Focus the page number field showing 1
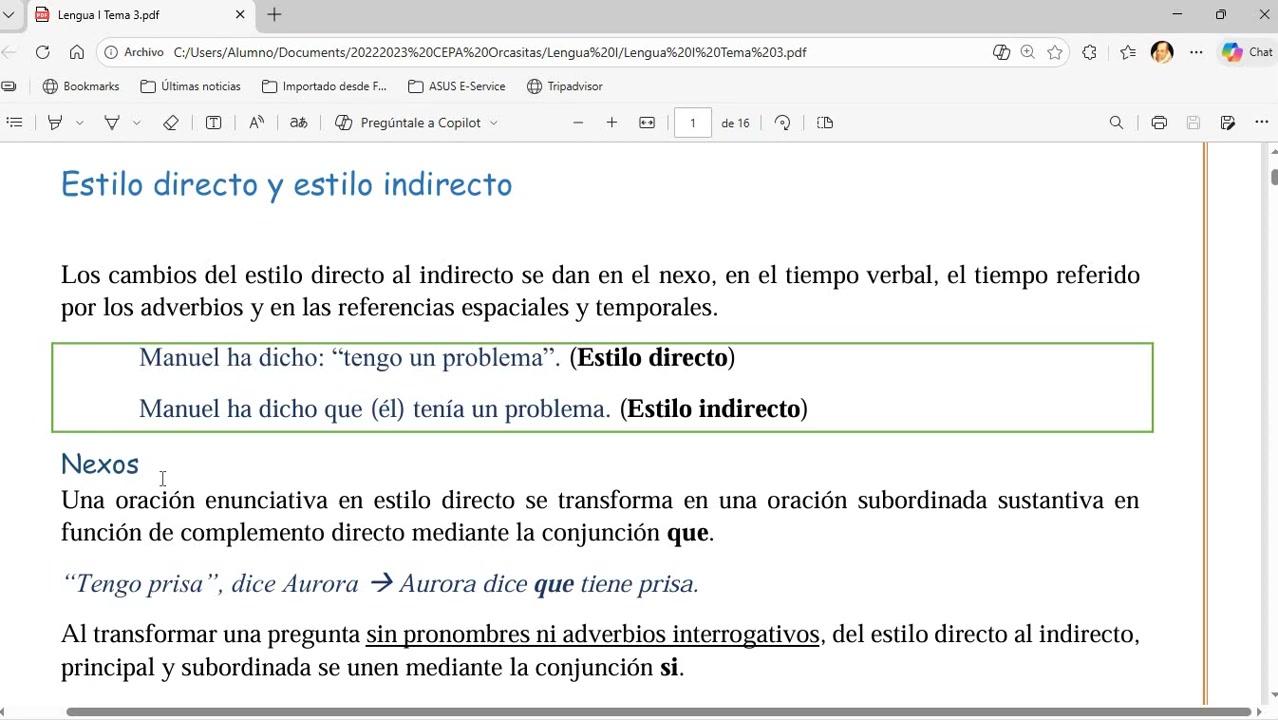Image resolution: width=1278 pixels, height=720 pixels. (692, 122)
